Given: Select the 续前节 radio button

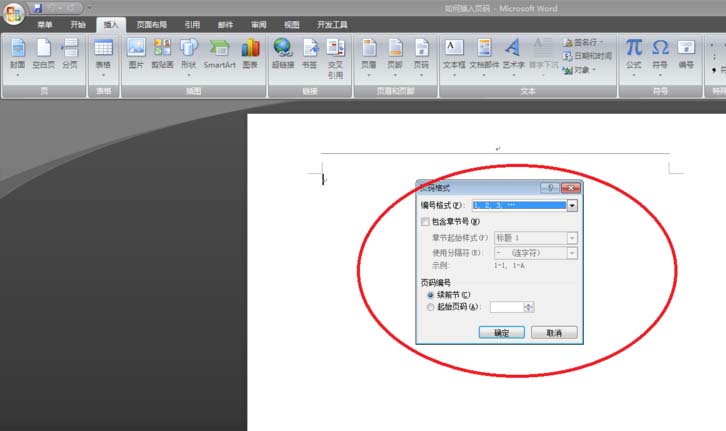Looking at the screenshot, I should pyautogui.click(x=431, y=295).
